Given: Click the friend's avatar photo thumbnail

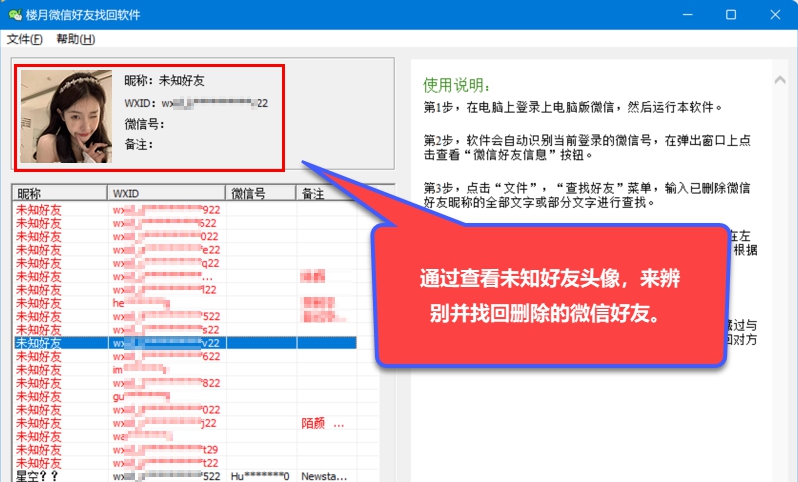Looking at the screenshot, I should click(x=66, y=117).
